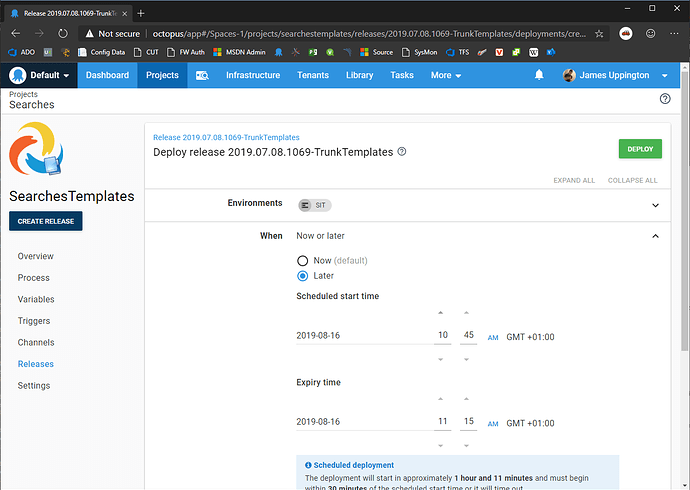Image resolution: width=690 pixels, height=490 pixels.
Task: Increase expiry time hour
Action: point(440,399)
